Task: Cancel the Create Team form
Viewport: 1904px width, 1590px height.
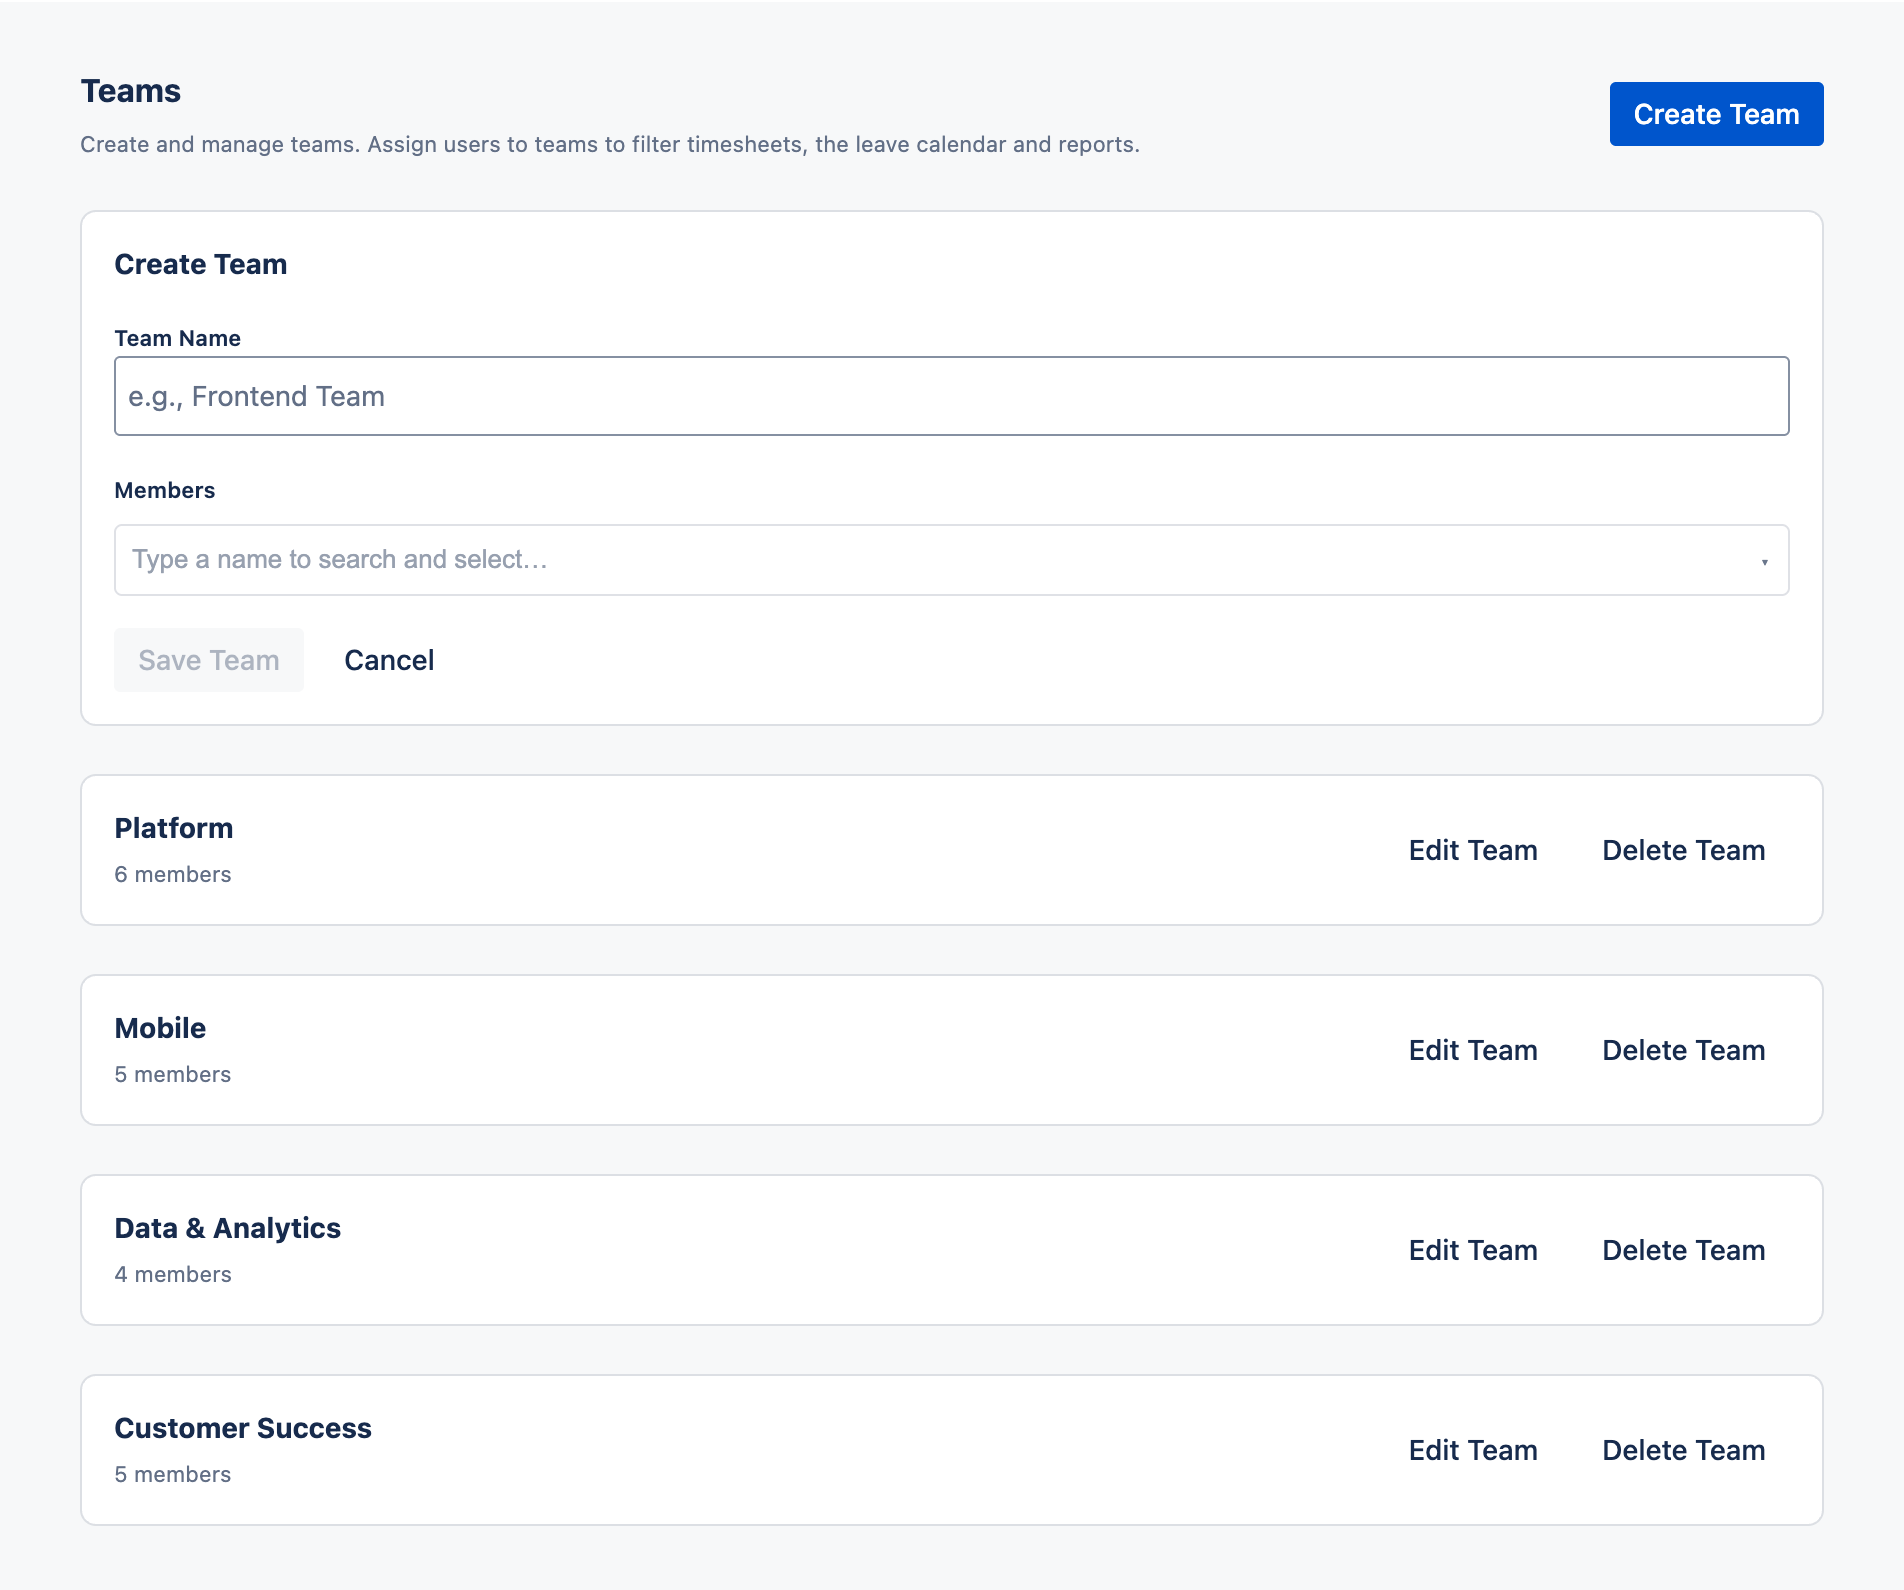Action: click(x=389, y=660)
